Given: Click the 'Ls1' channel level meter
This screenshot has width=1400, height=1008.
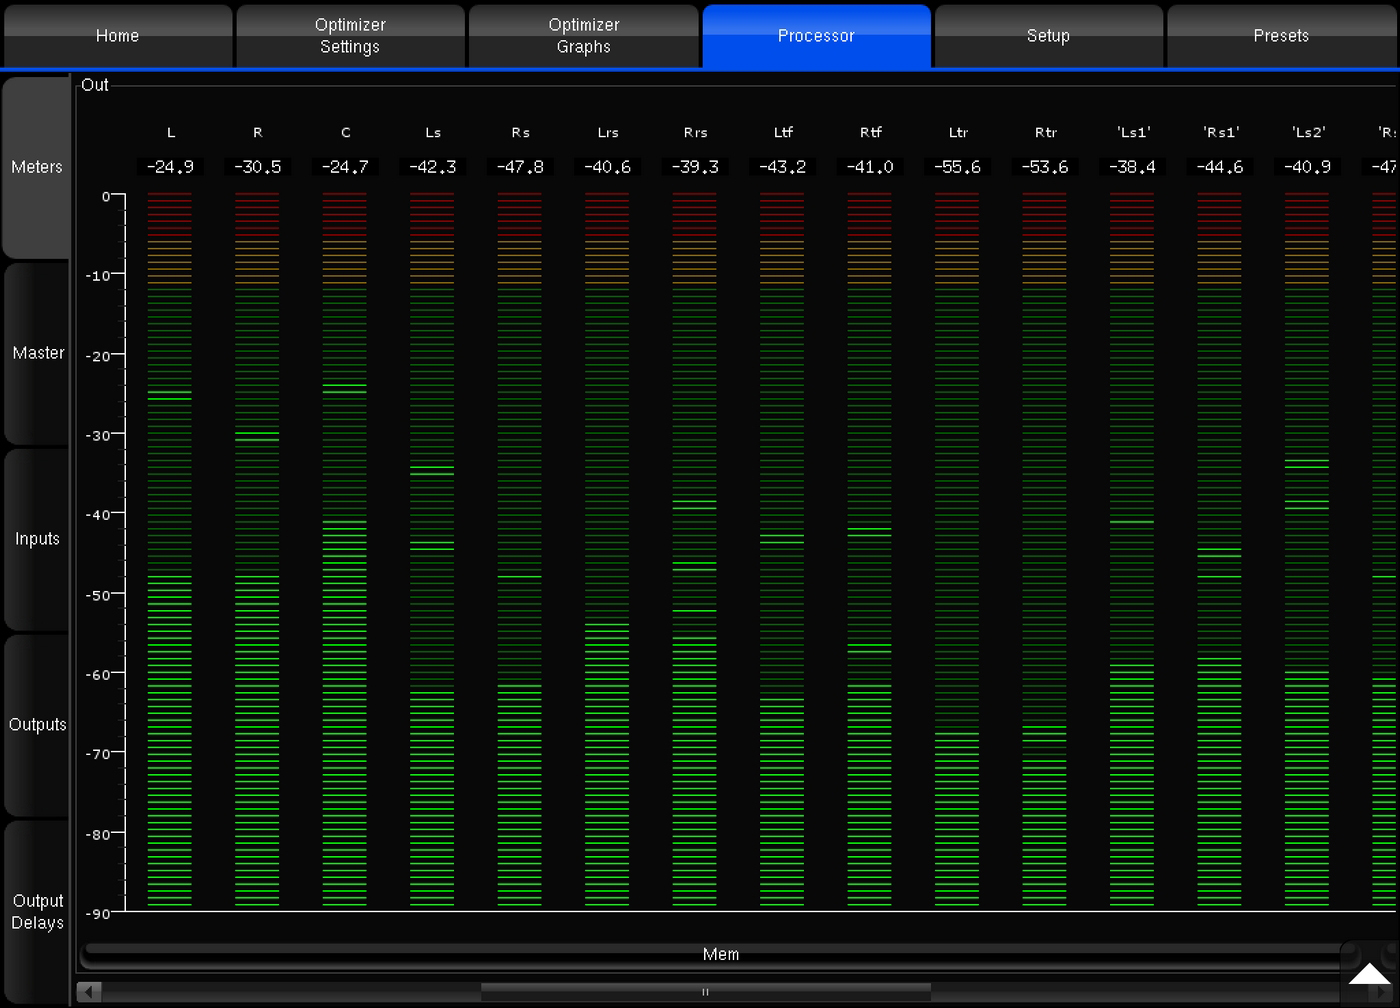Looking at the screenshot, I should tap(1132, 550).
